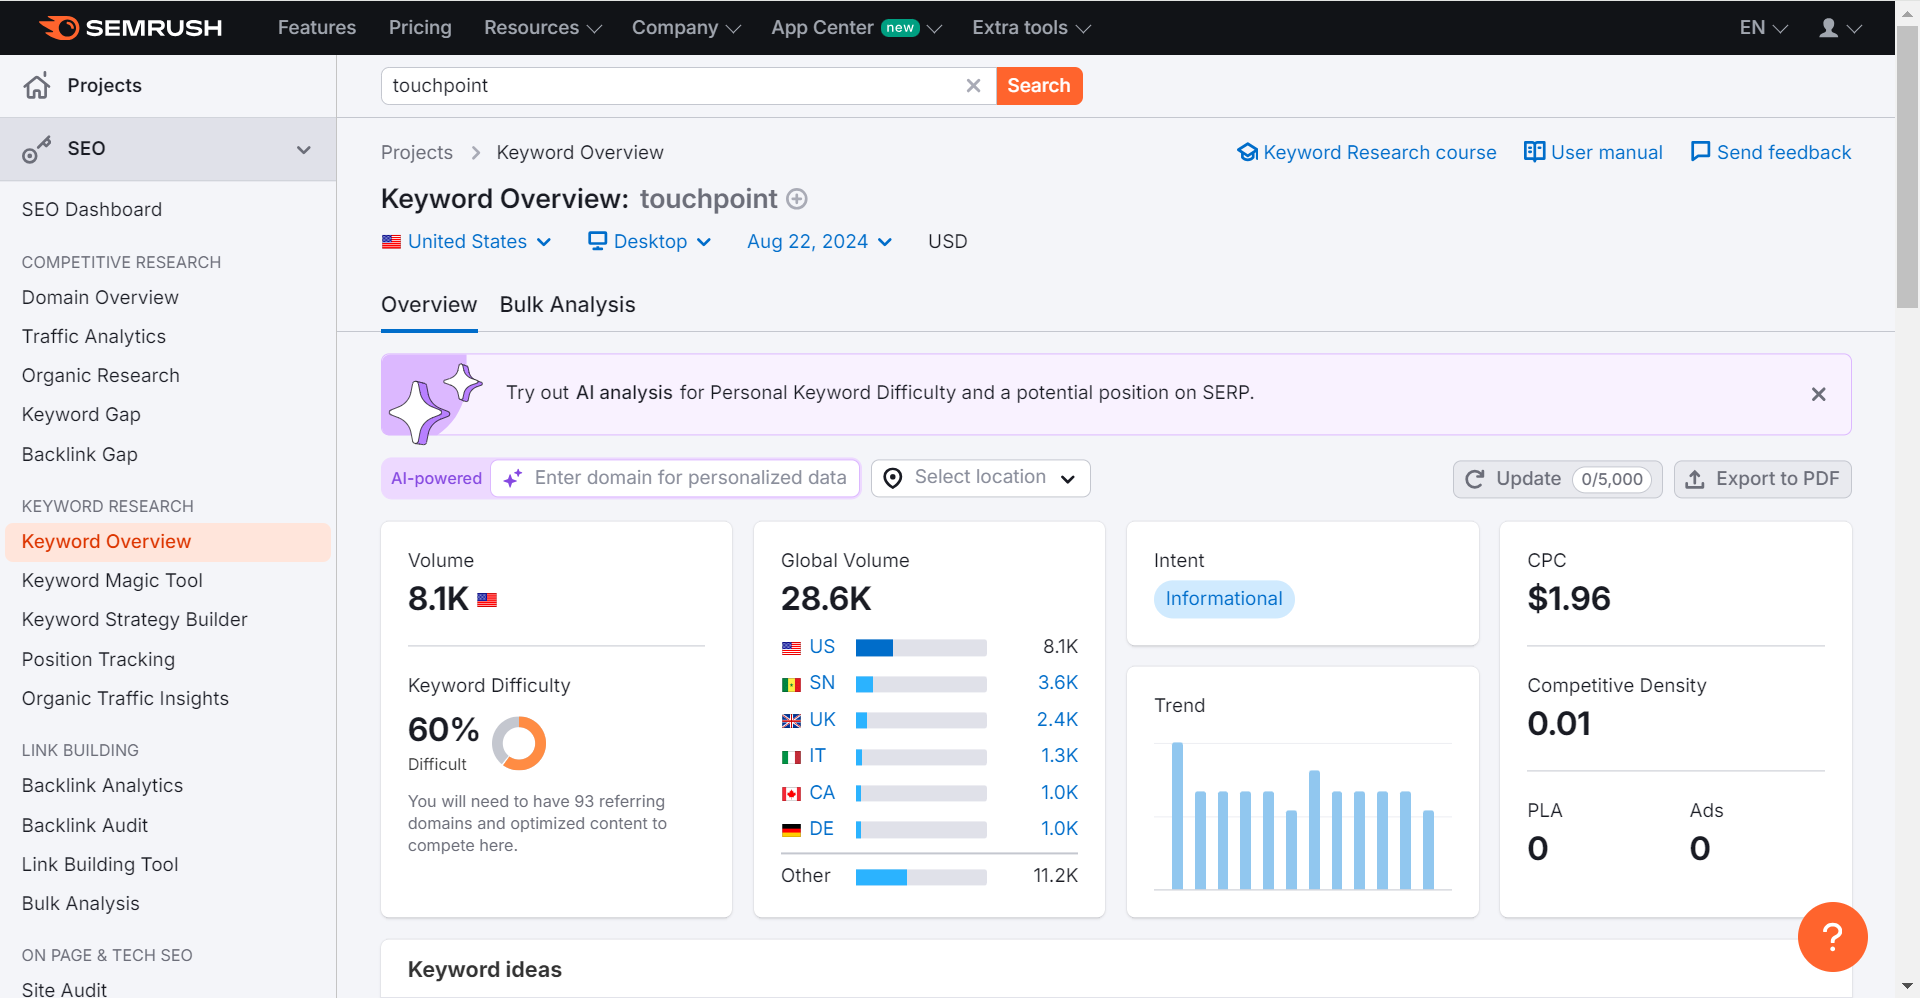Click the AI sparkle icon in domain field
The image size is (1920, 998).
click(x=513, y=479)
